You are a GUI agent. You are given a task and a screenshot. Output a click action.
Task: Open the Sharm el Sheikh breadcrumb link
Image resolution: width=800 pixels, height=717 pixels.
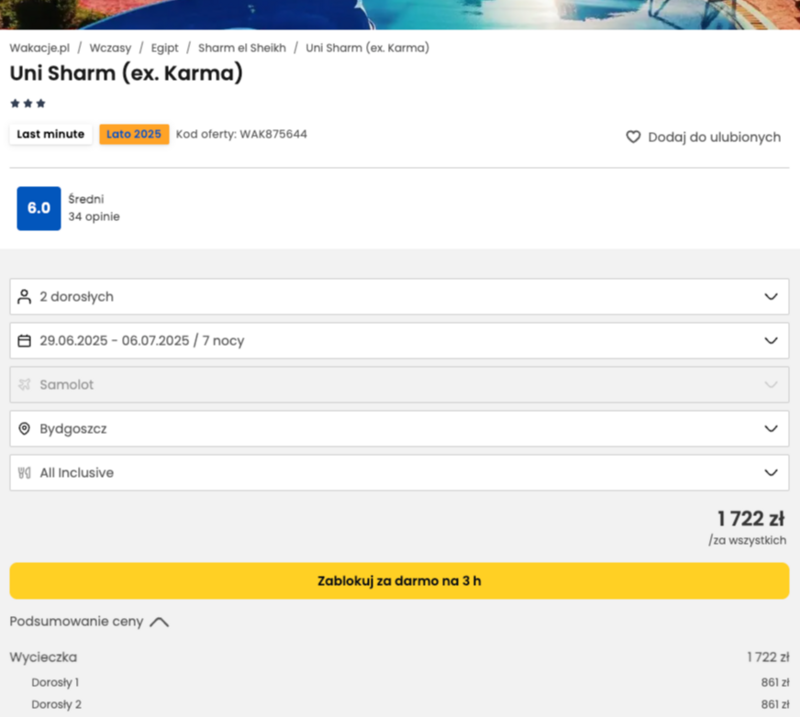pos(242,48)
